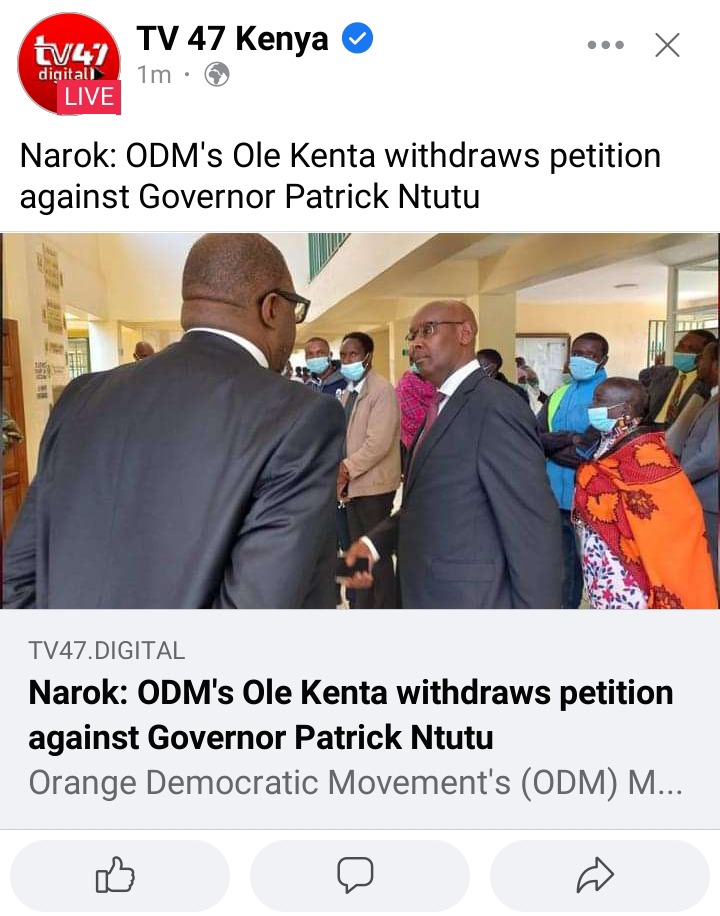Open the TV 47 Kenya page name

coord(232,39)
